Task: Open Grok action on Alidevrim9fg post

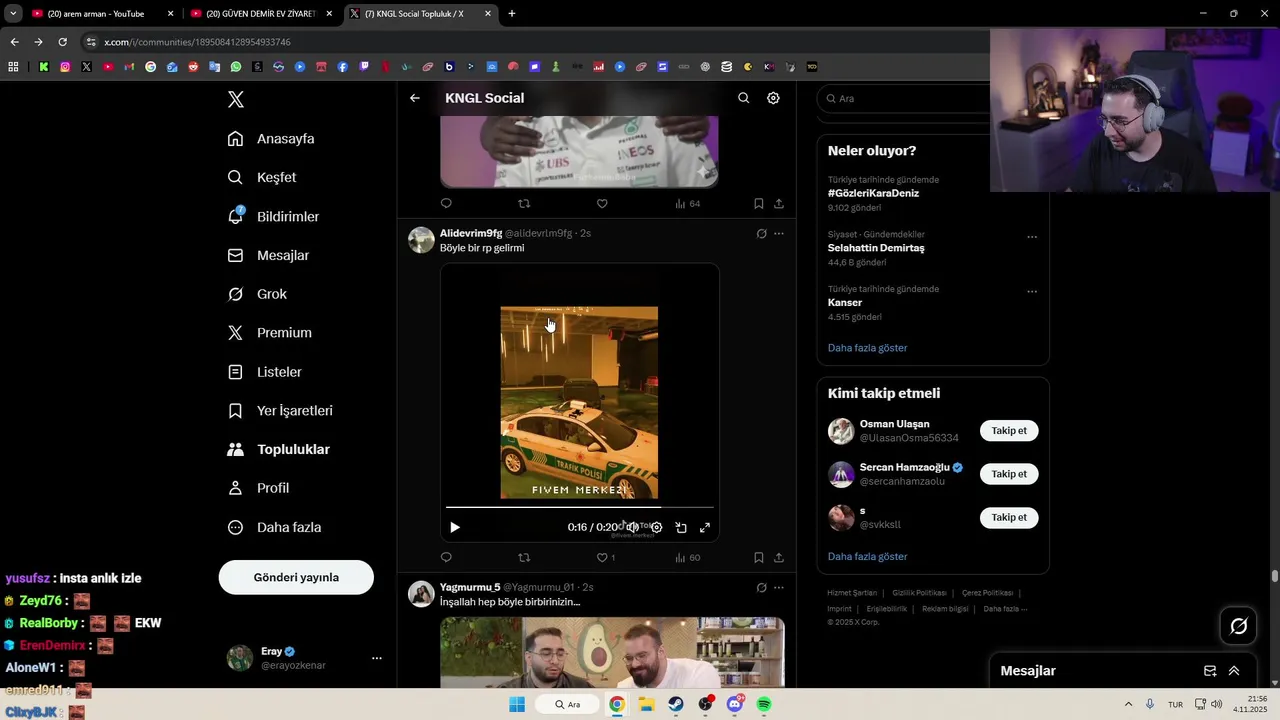Action: coord(761,234)
